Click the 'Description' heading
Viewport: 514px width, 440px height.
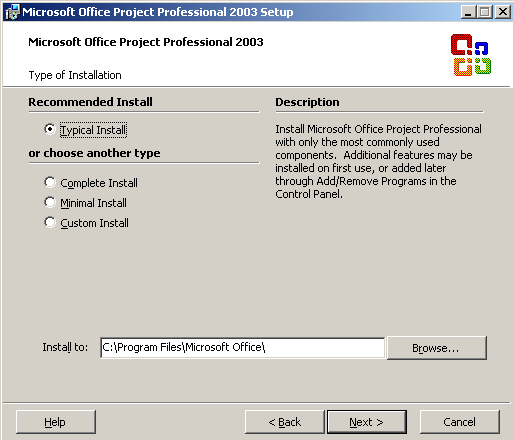tap(307, 102)
